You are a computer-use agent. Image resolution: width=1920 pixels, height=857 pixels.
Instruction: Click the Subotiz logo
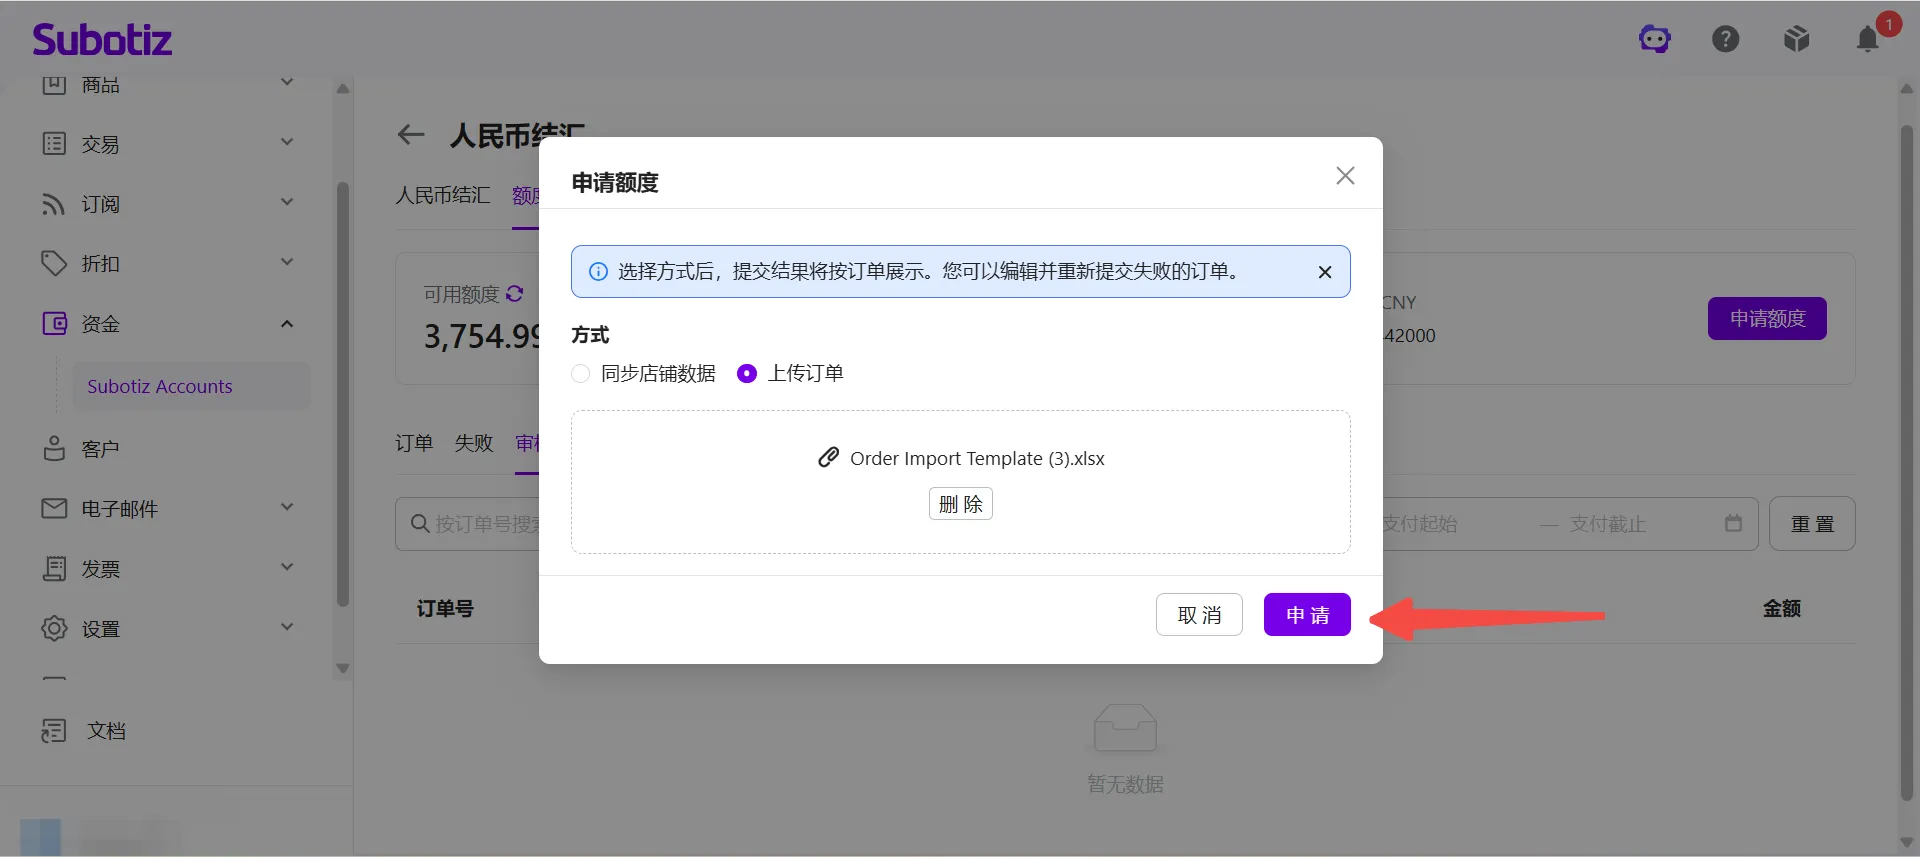[102, 40]
